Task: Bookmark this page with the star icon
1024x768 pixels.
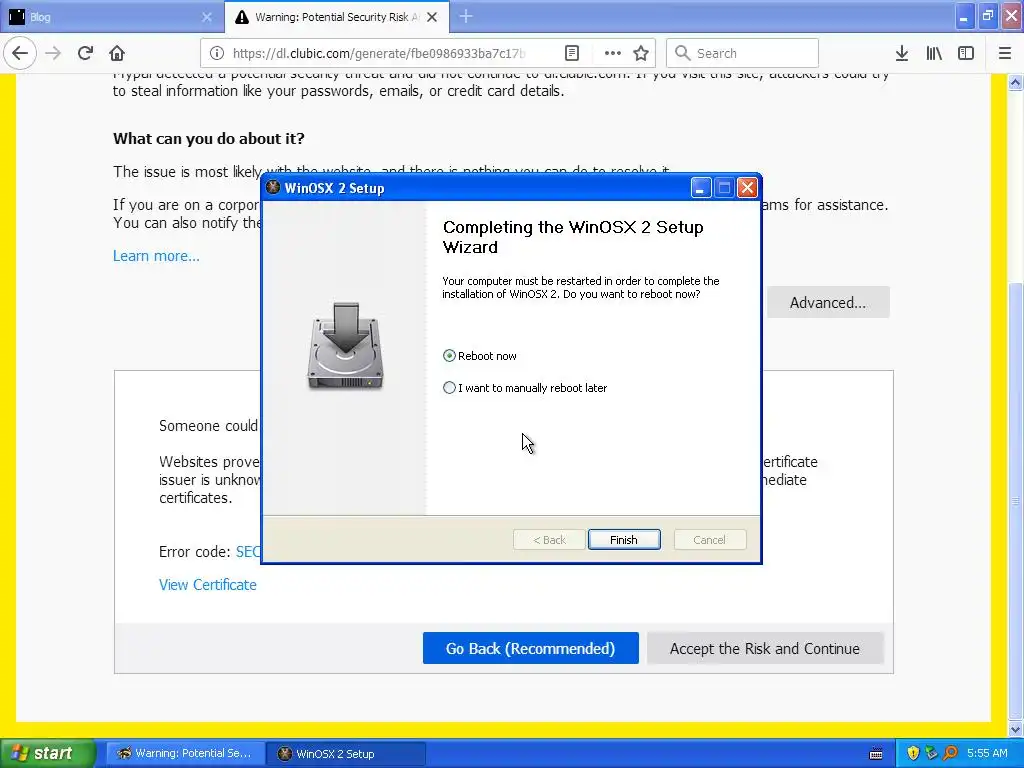Action: (641, 53)
